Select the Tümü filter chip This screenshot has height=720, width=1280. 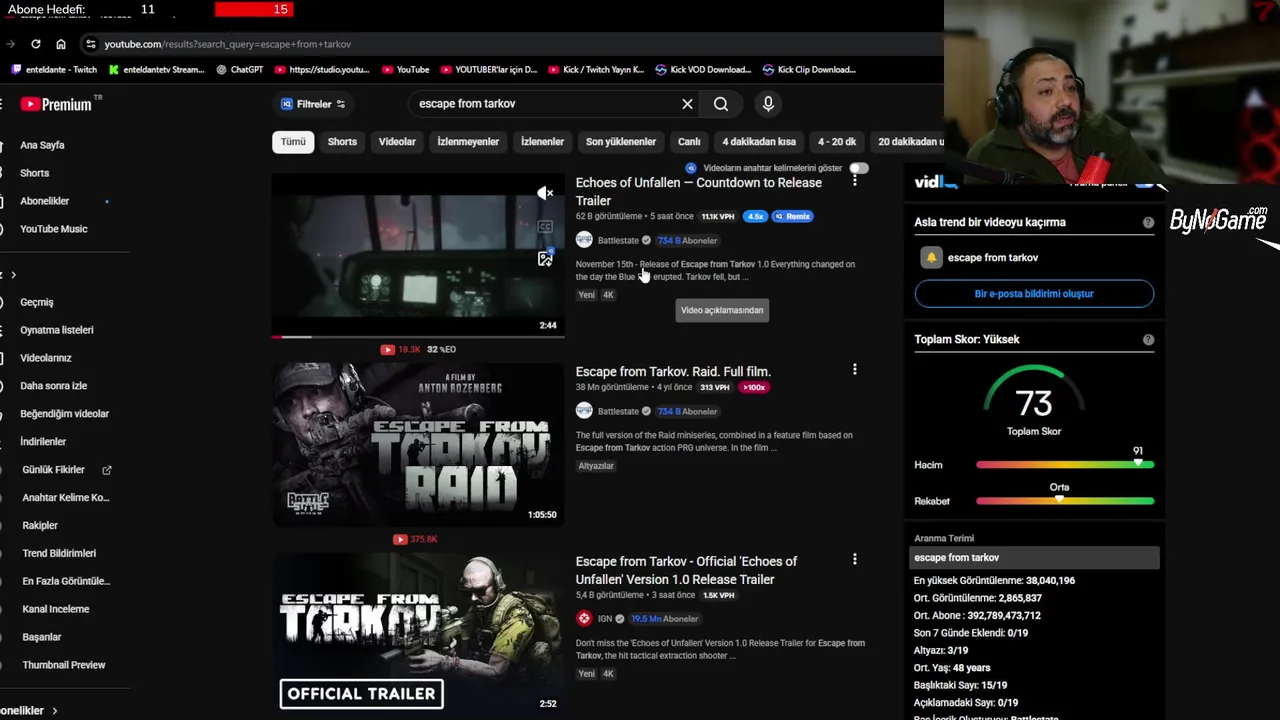coord(293,142)
